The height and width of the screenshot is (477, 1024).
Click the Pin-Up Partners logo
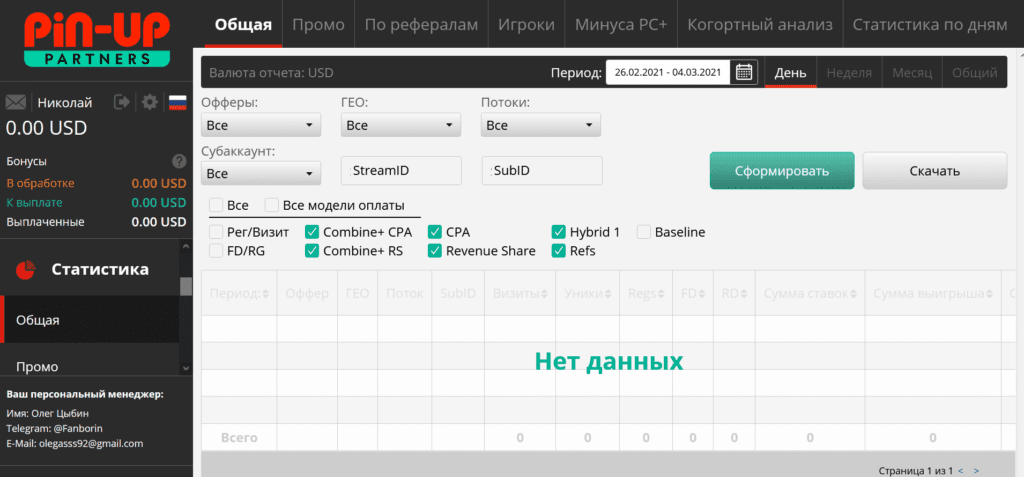96,39
